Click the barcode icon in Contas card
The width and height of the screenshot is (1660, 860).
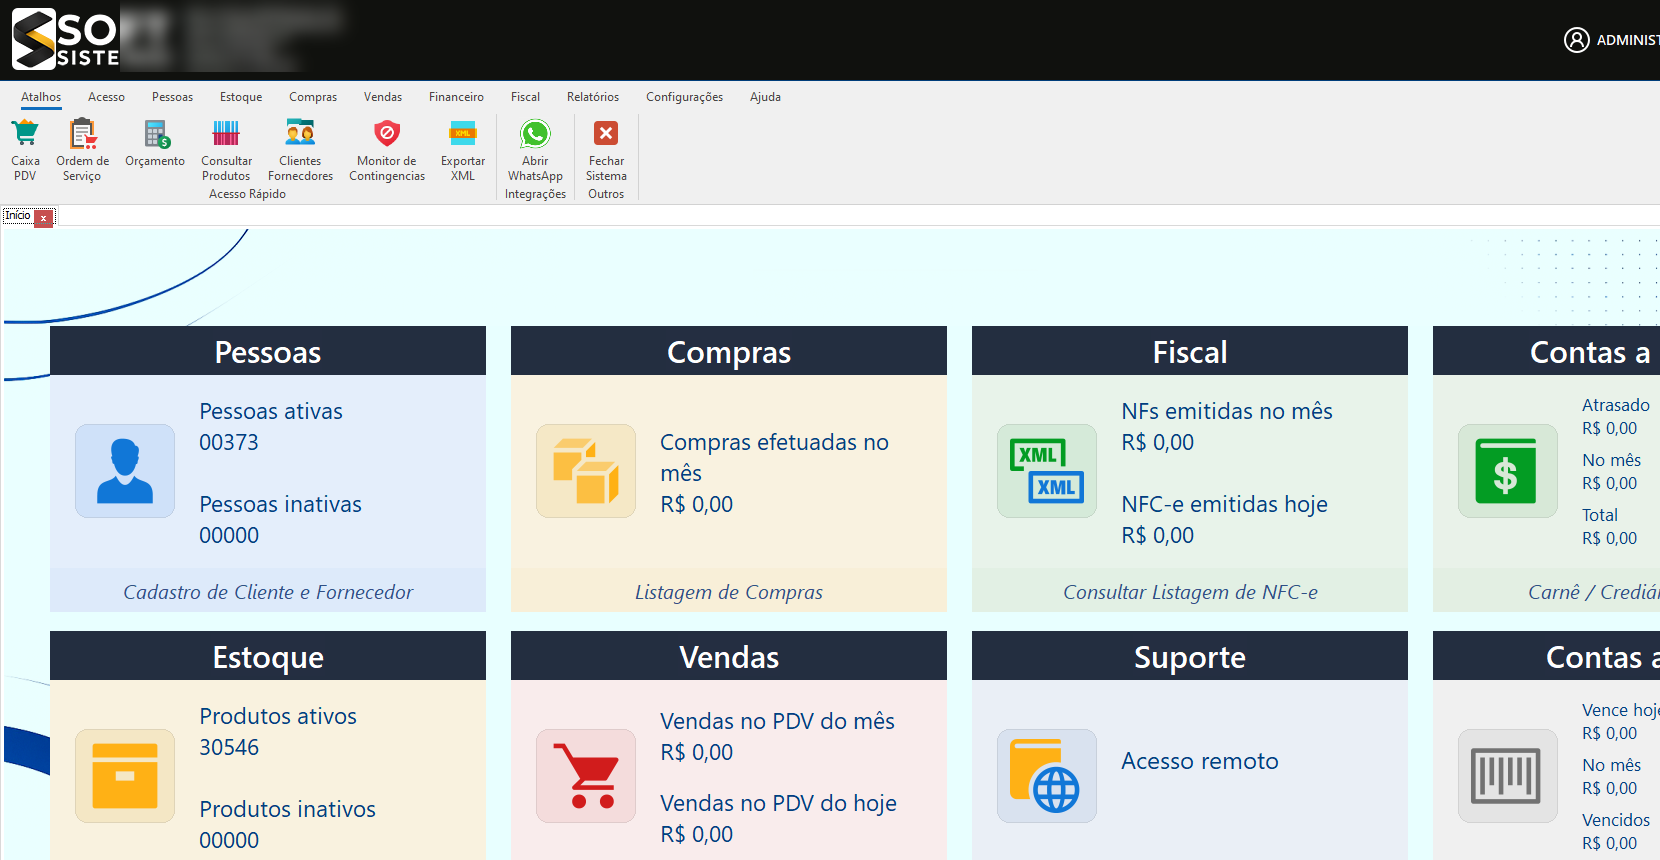click(x=1508, y=776)
